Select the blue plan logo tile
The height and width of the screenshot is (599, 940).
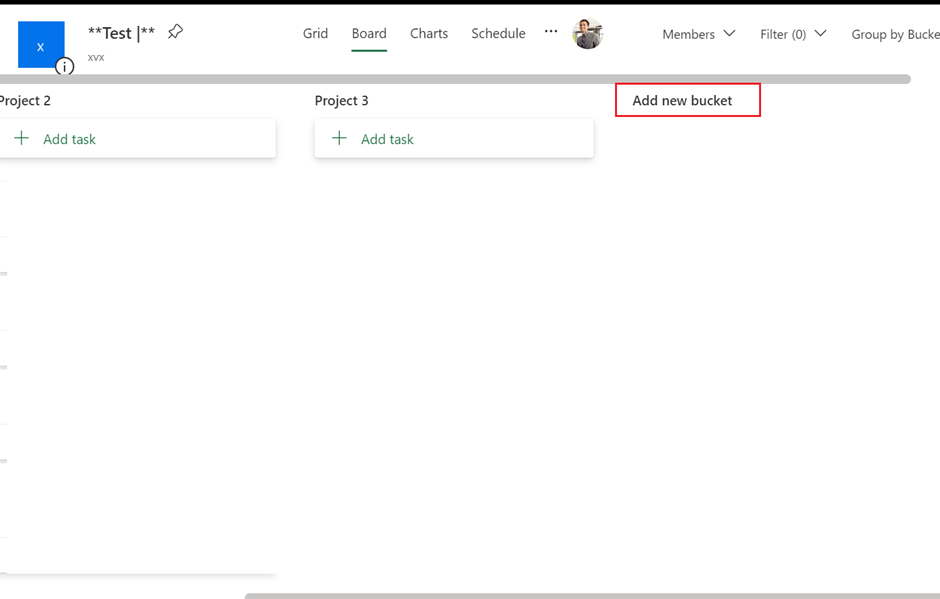tap(41, 44)
